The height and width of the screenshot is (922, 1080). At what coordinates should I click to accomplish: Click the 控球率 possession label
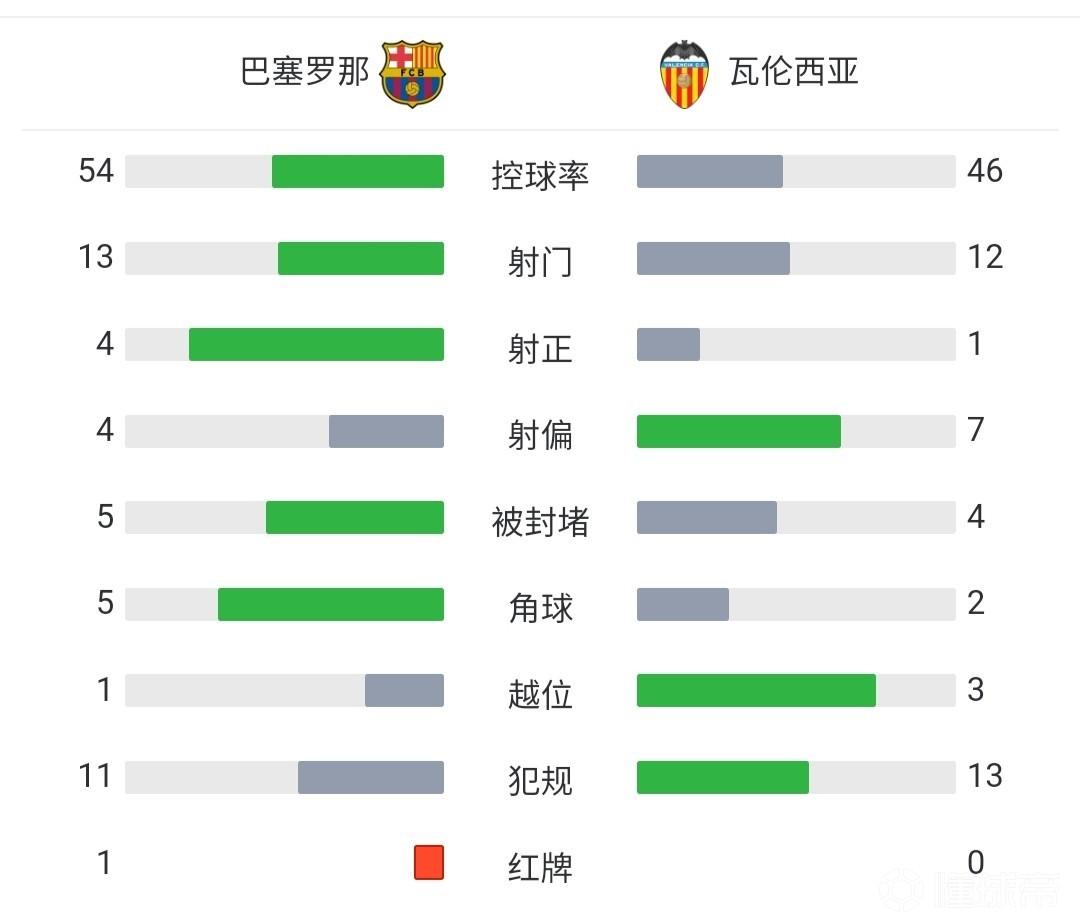pyautogui.click(x=540, y=175)
